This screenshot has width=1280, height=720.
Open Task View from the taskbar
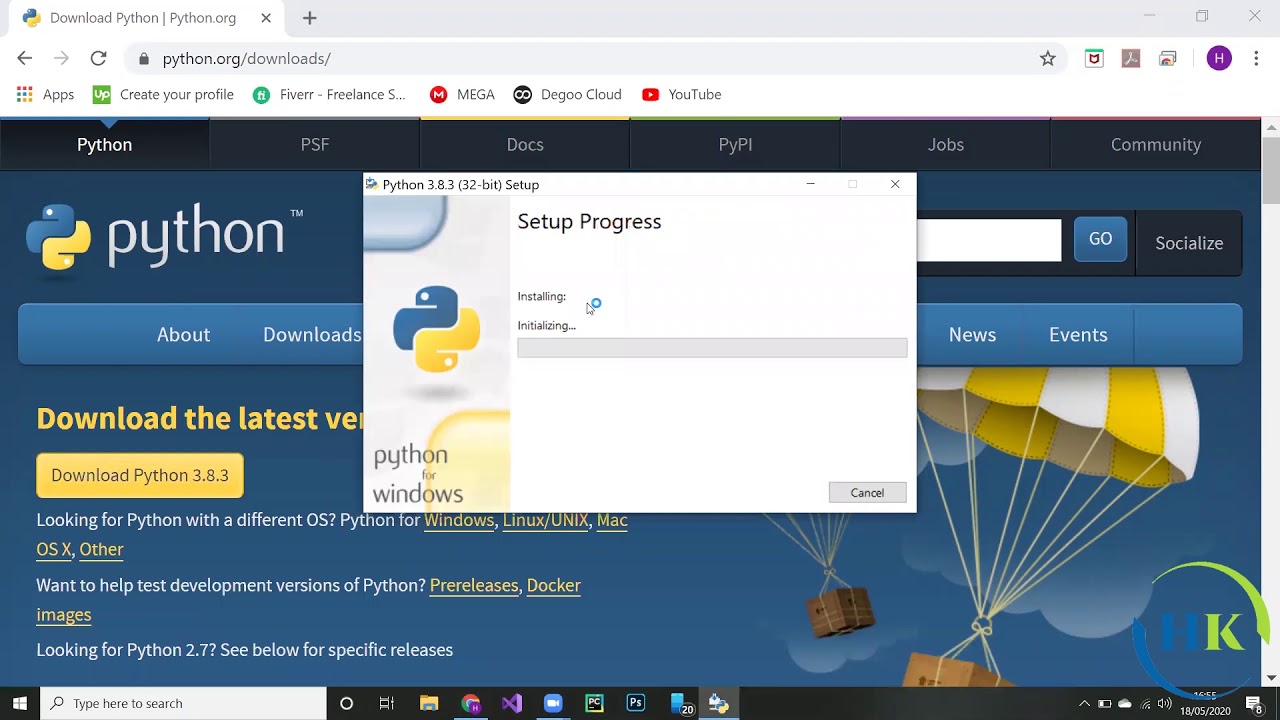pos(387,703)
